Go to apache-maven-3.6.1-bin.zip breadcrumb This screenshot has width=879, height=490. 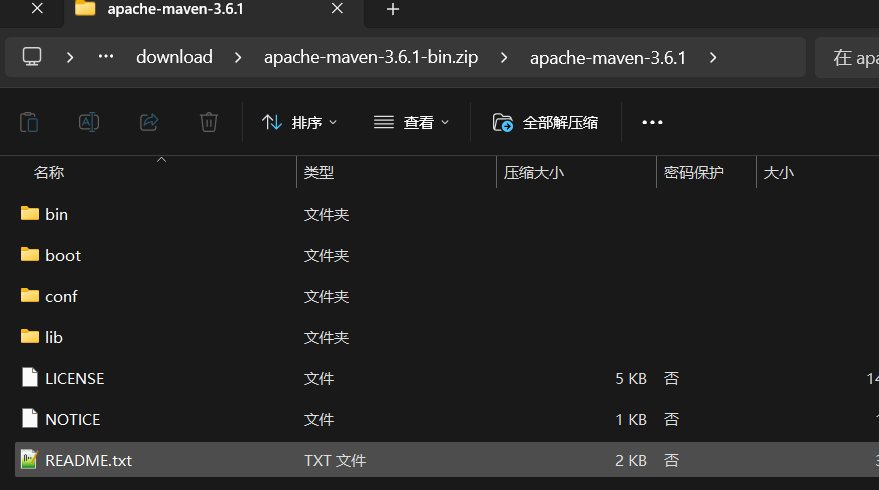pos(371,57)
